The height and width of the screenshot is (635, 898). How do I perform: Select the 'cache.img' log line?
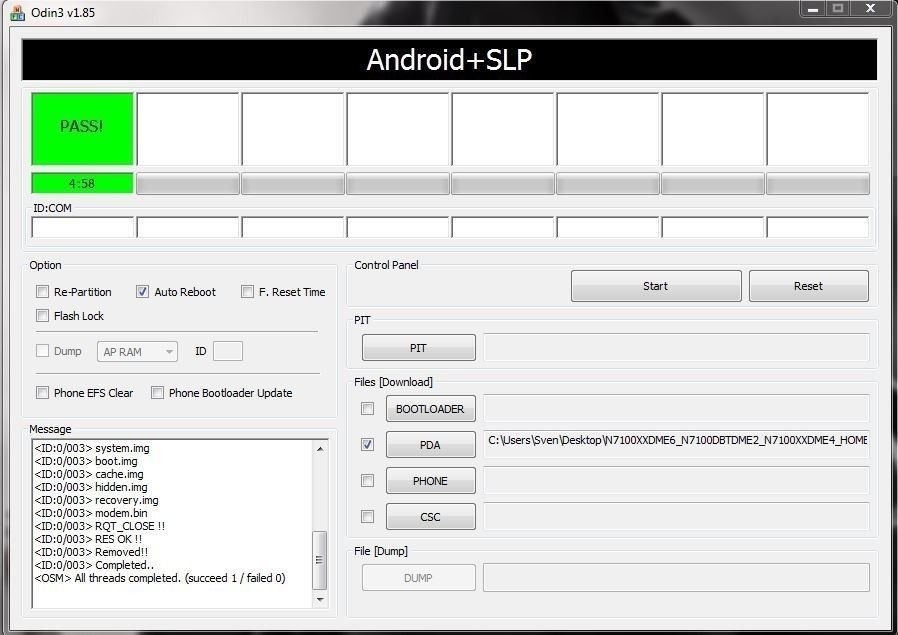click(x=89, y=474)
